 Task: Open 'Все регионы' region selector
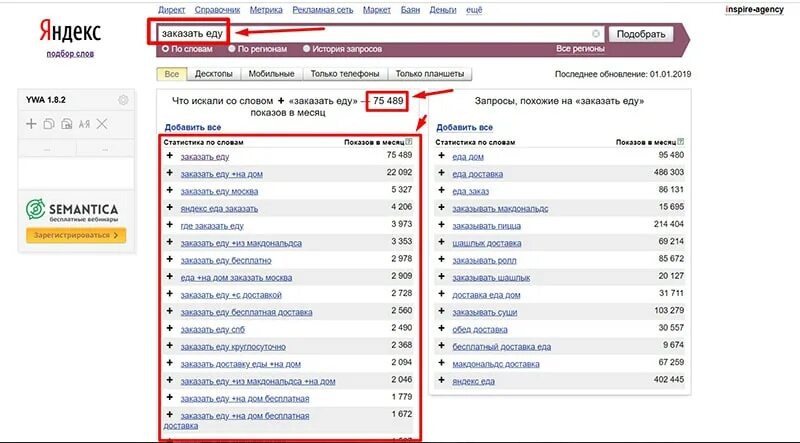click(x=580, y=49)
